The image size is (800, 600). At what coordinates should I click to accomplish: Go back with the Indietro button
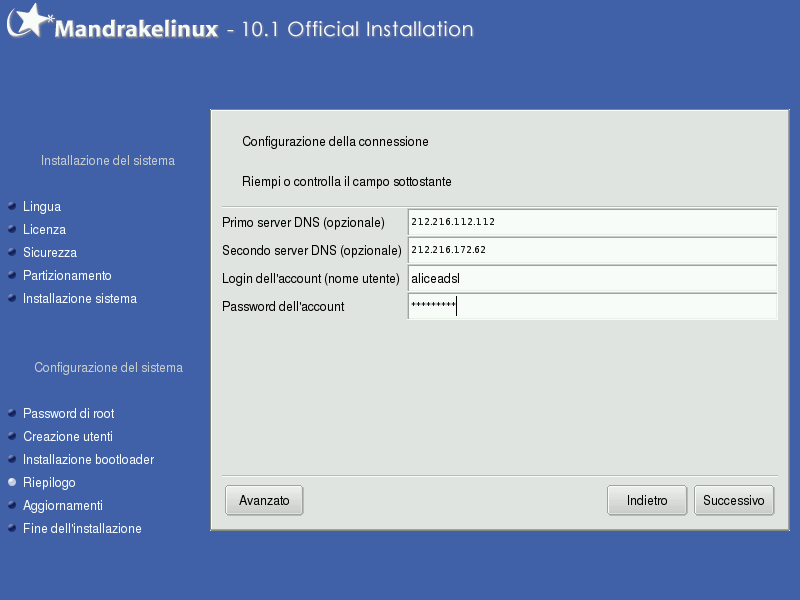(x=647, y=501)
